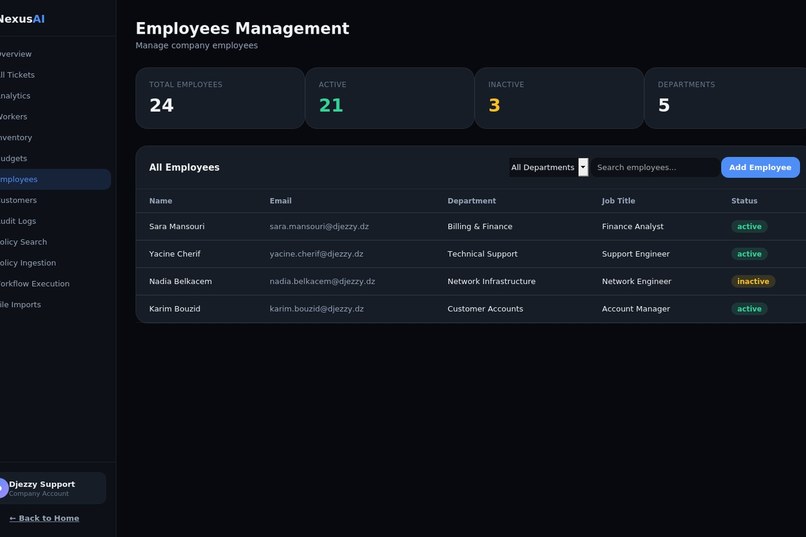Open Inventory in the sidebar

coord(16,138)
